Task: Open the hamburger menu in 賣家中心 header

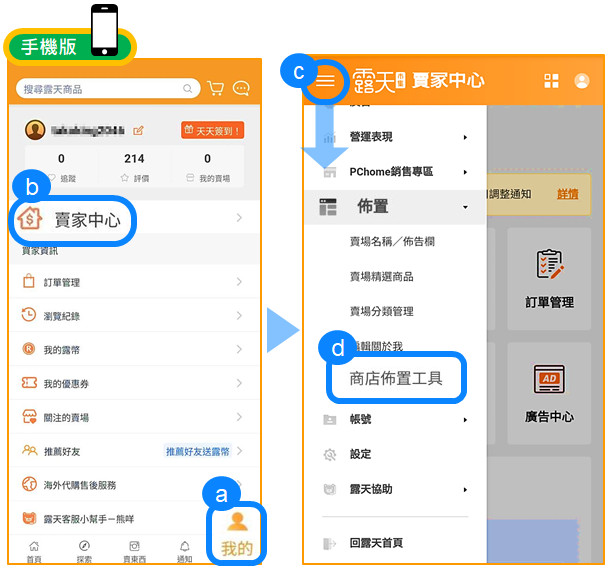Action: [325, 81]
